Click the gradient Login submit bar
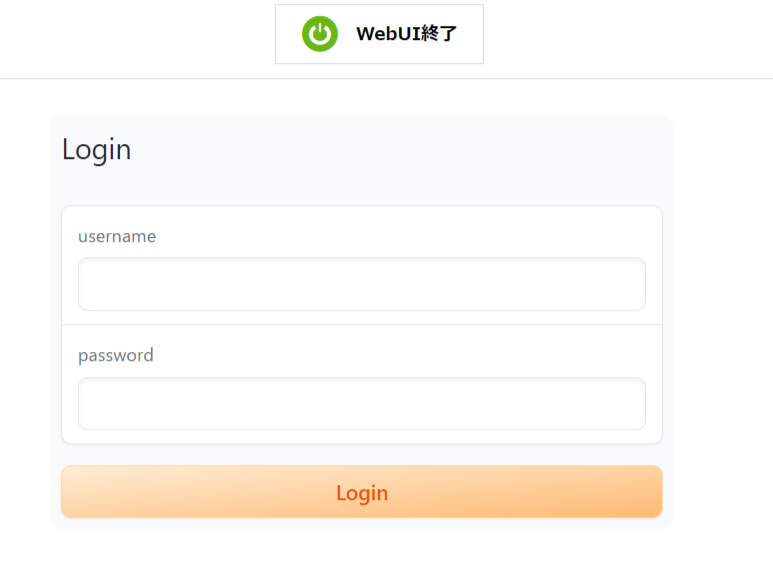This screenshot has height=580, width=773. pyautogui.click(x=362, y=492)
